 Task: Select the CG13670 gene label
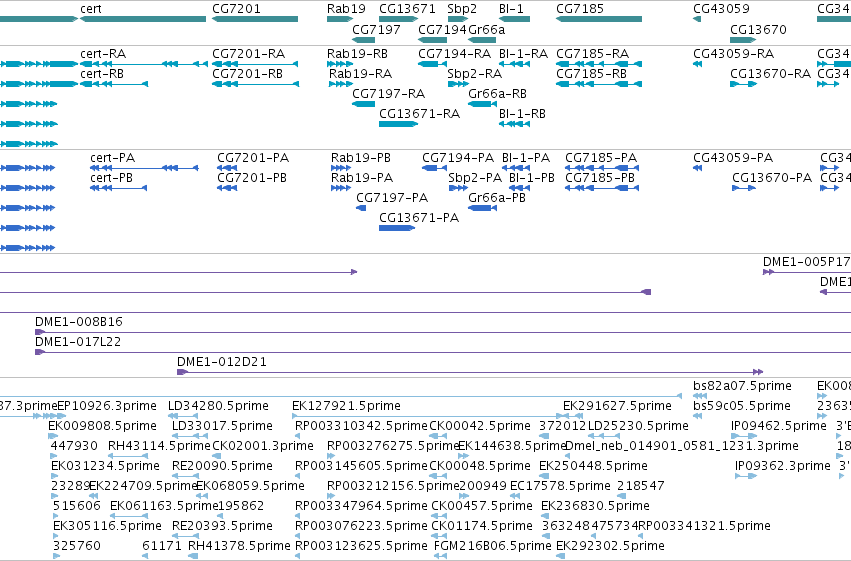[758, 29]
